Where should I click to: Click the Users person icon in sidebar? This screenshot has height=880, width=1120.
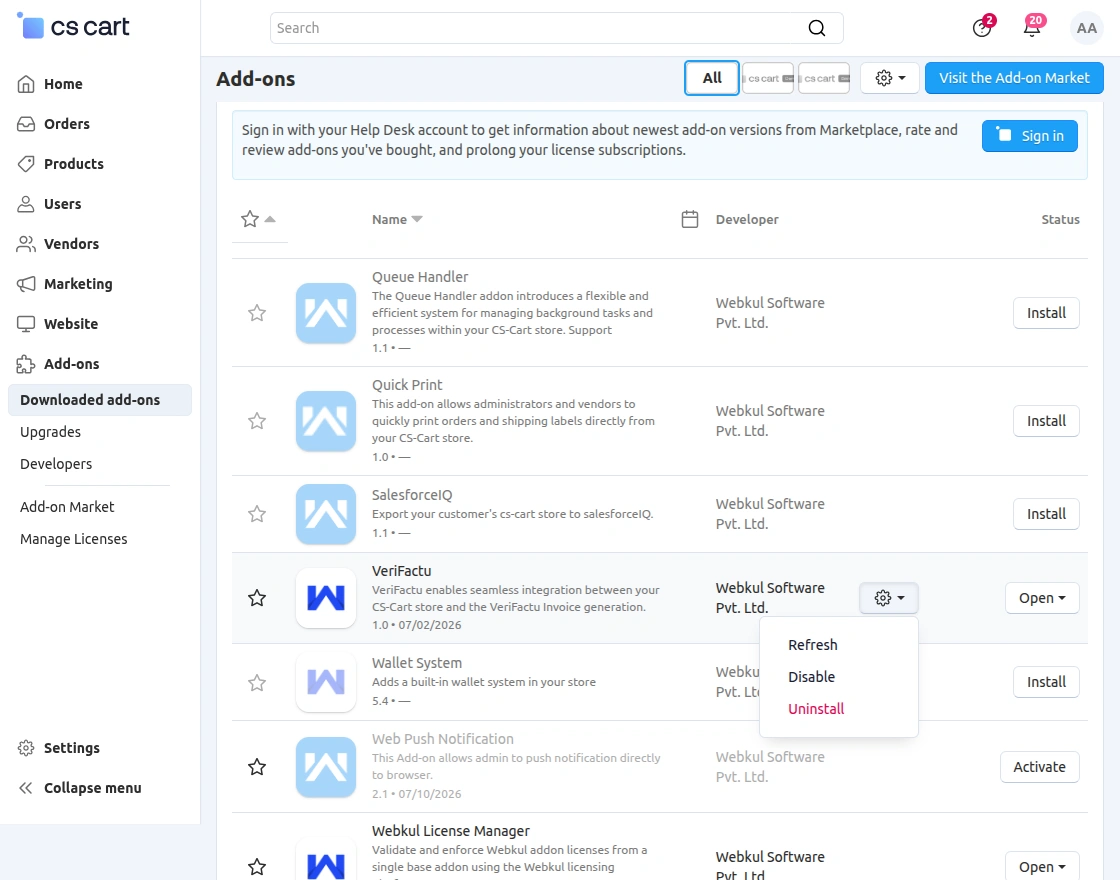(26, 204)
